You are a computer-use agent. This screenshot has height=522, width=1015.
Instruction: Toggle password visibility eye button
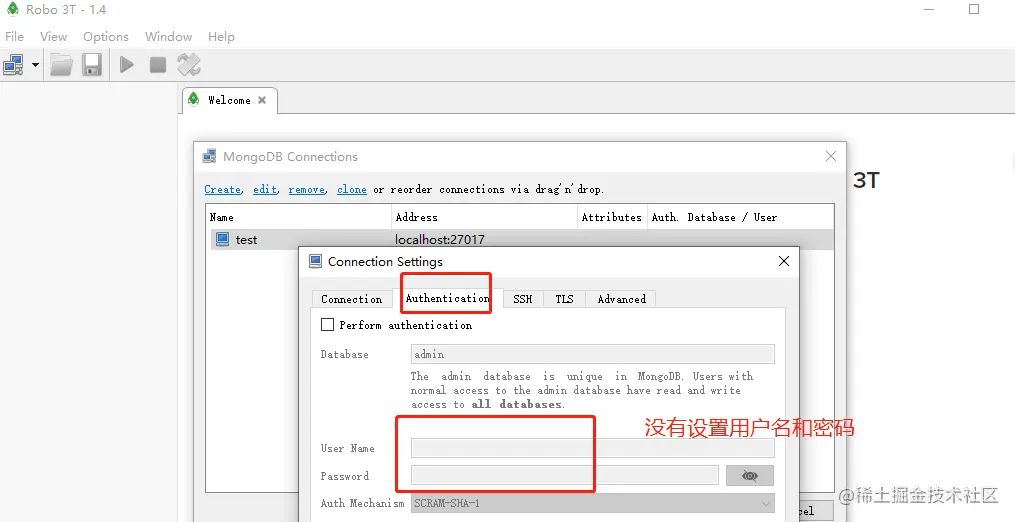click(750, 475)
